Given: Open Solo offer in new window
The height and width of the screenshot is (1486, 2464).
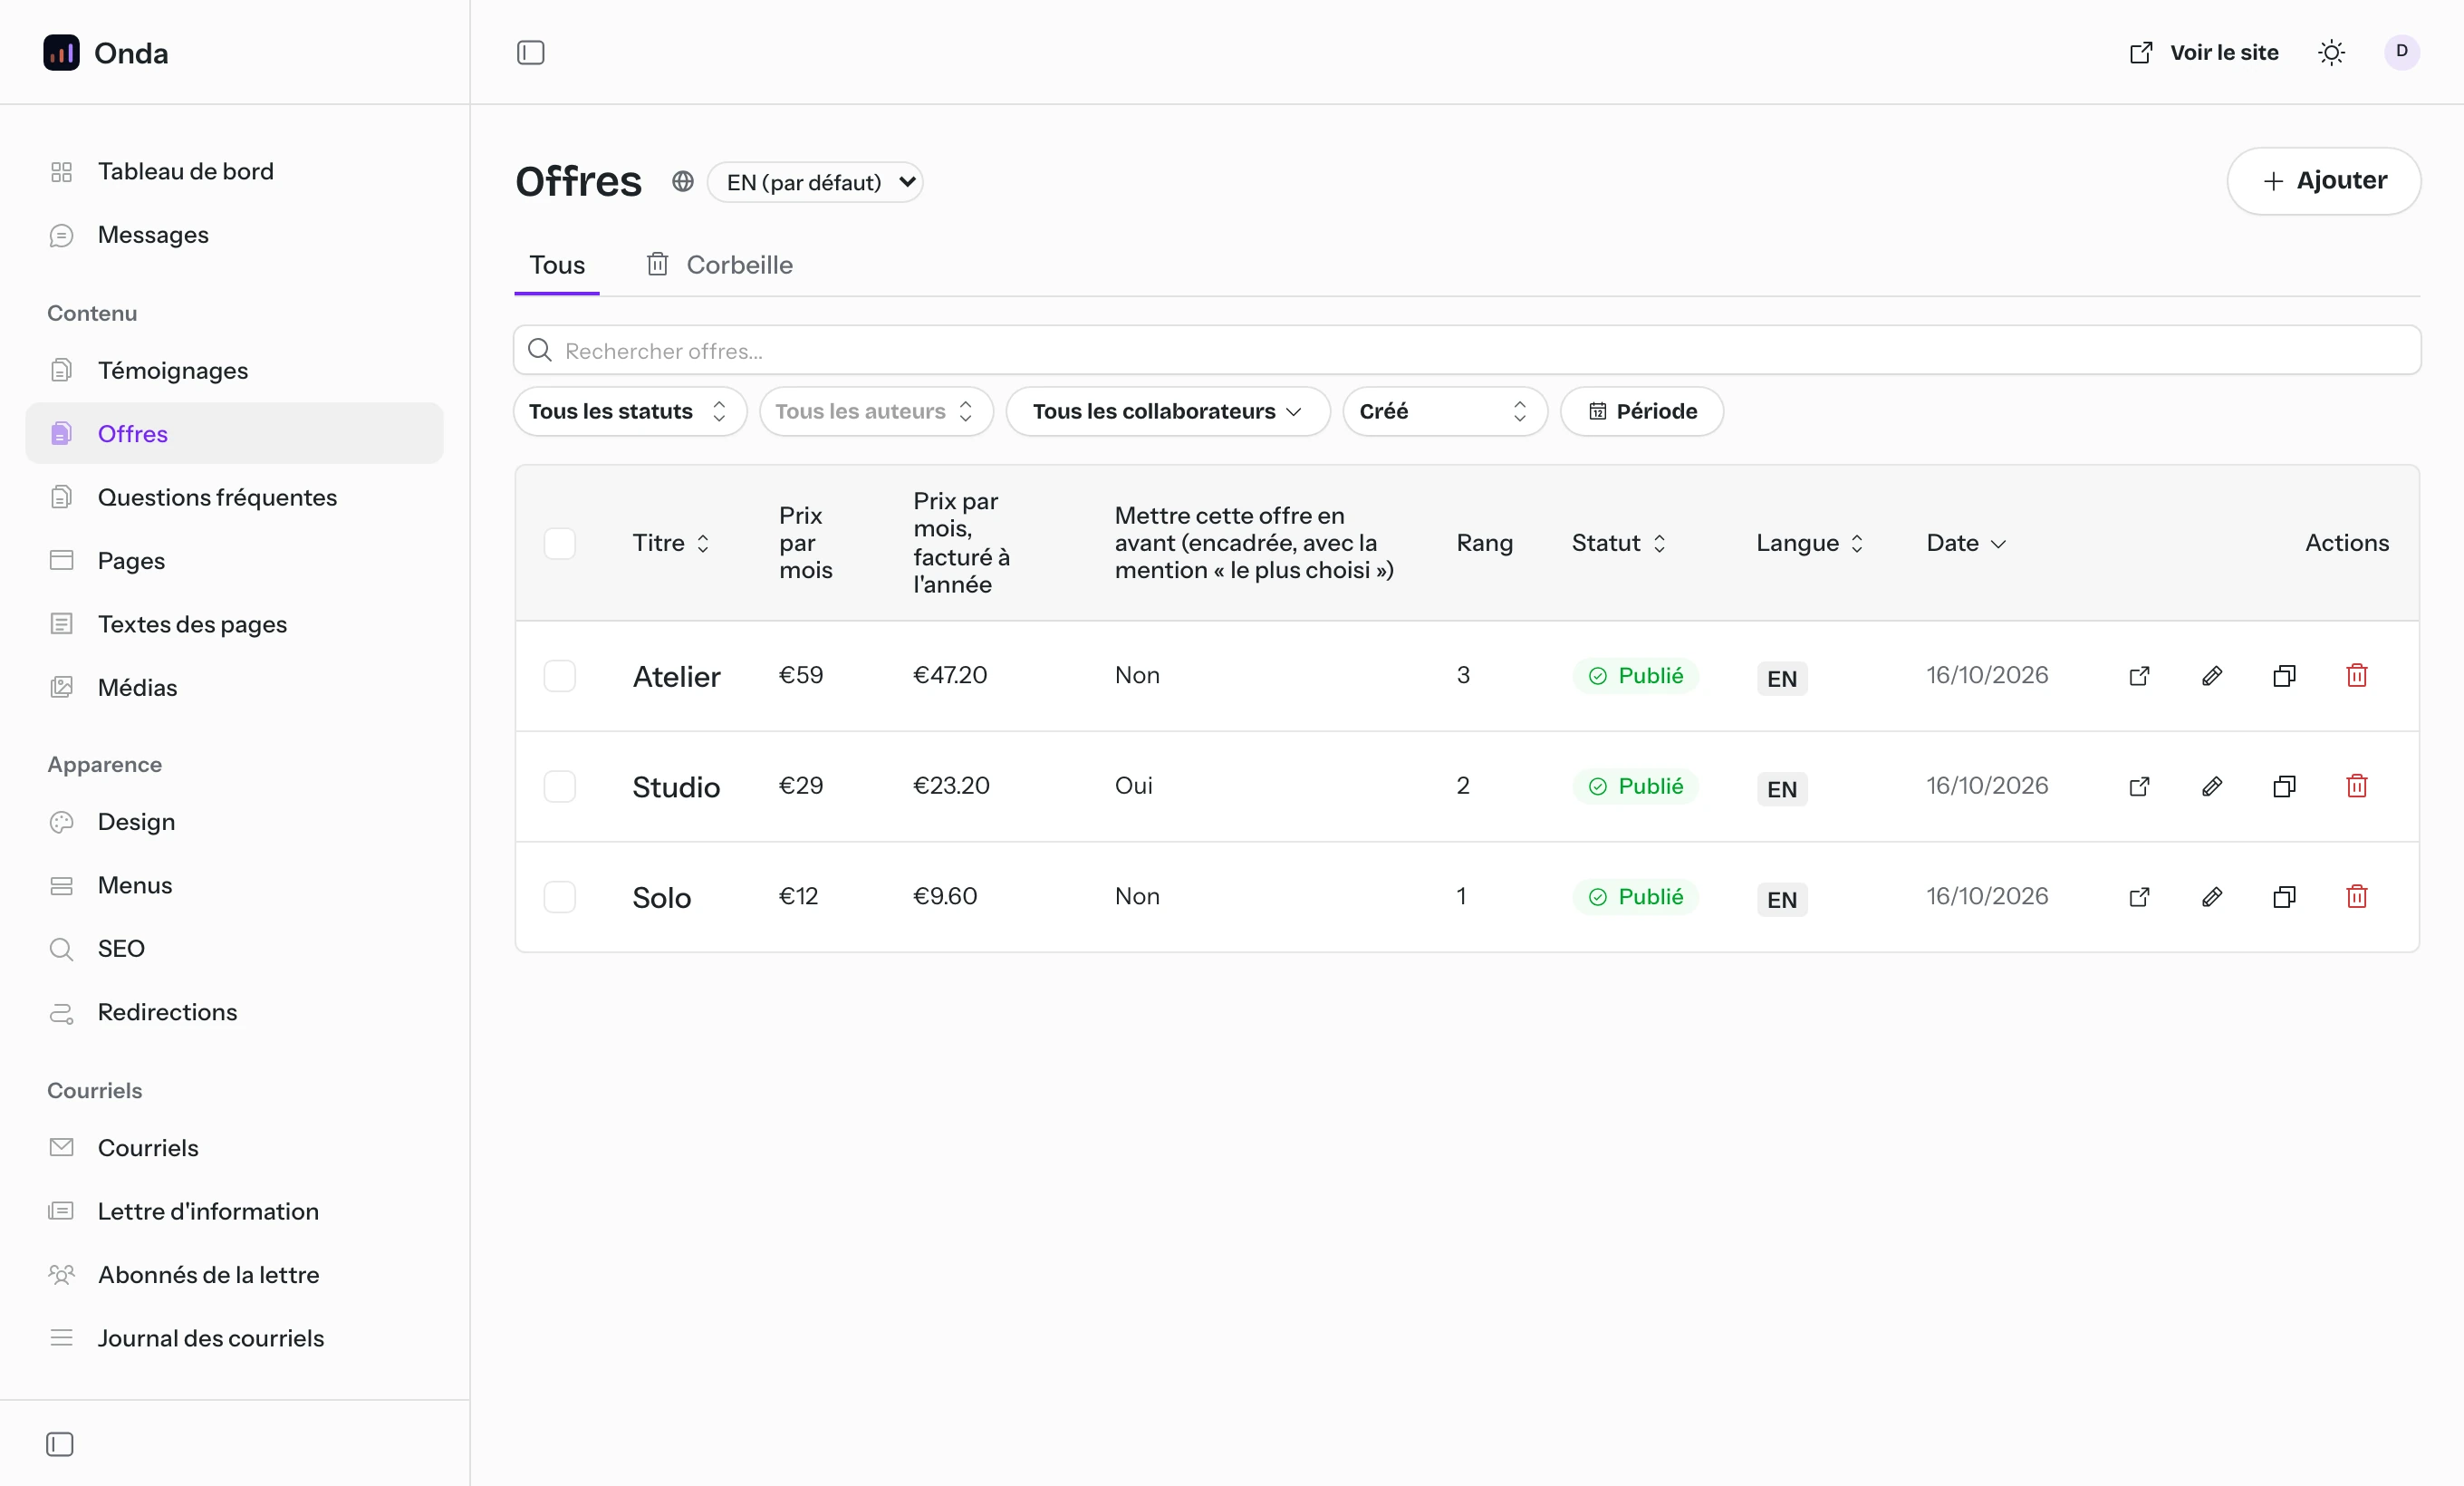Looking at the screenshot, I should (x=2139, y=897).
